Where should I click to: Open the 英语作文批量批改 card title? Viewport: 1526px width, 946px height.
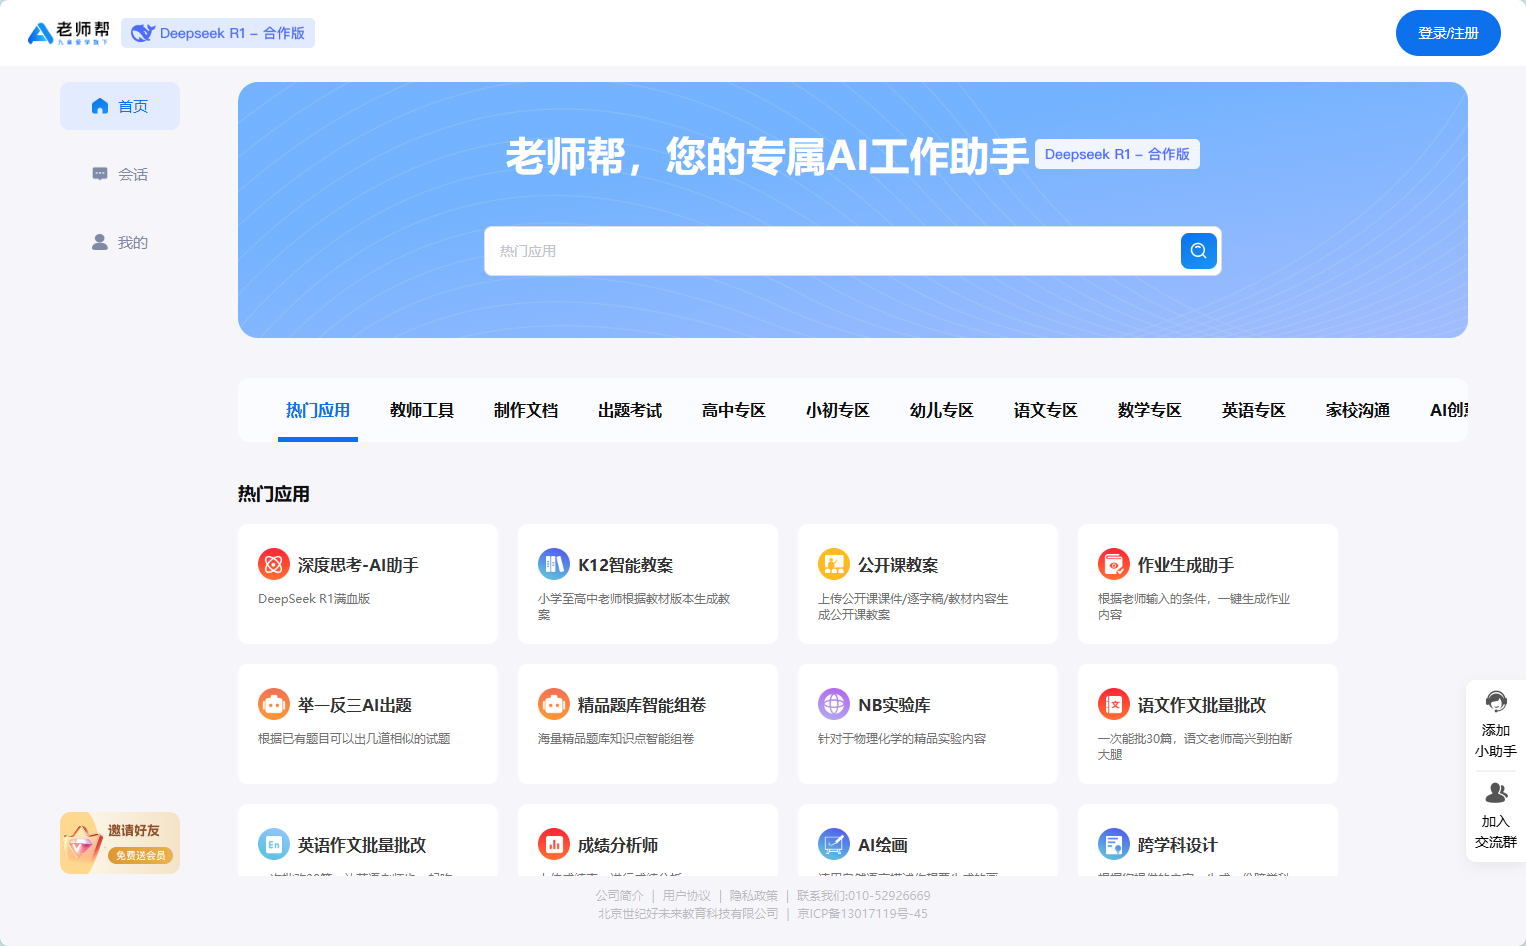pyautogui.click(x=362, y=845)
